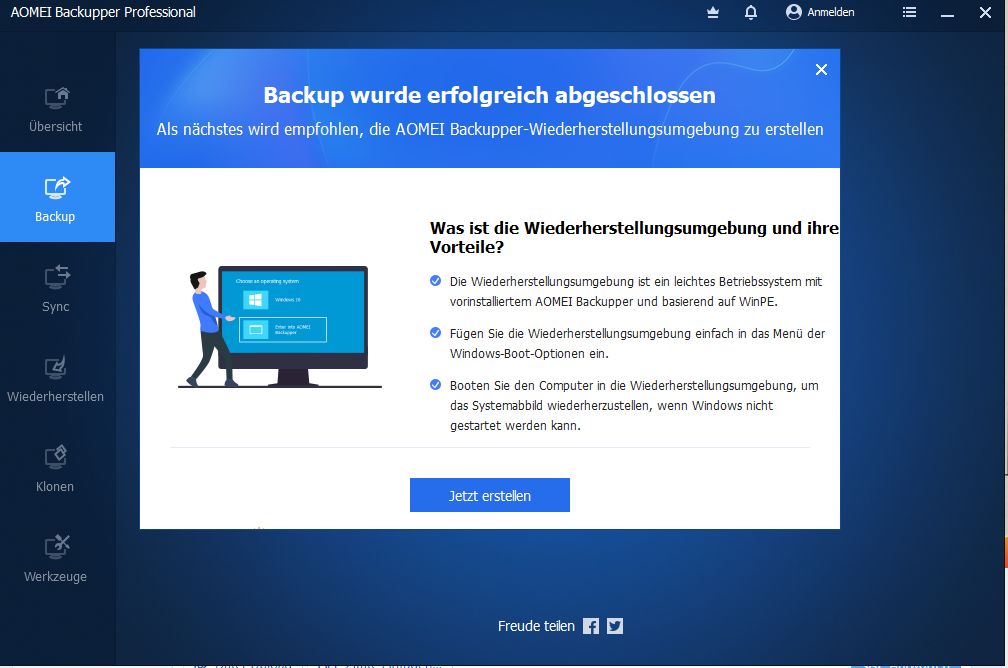Open the Werkzeuge section
The image size is (1008, 668).
[x=57, y=557]
